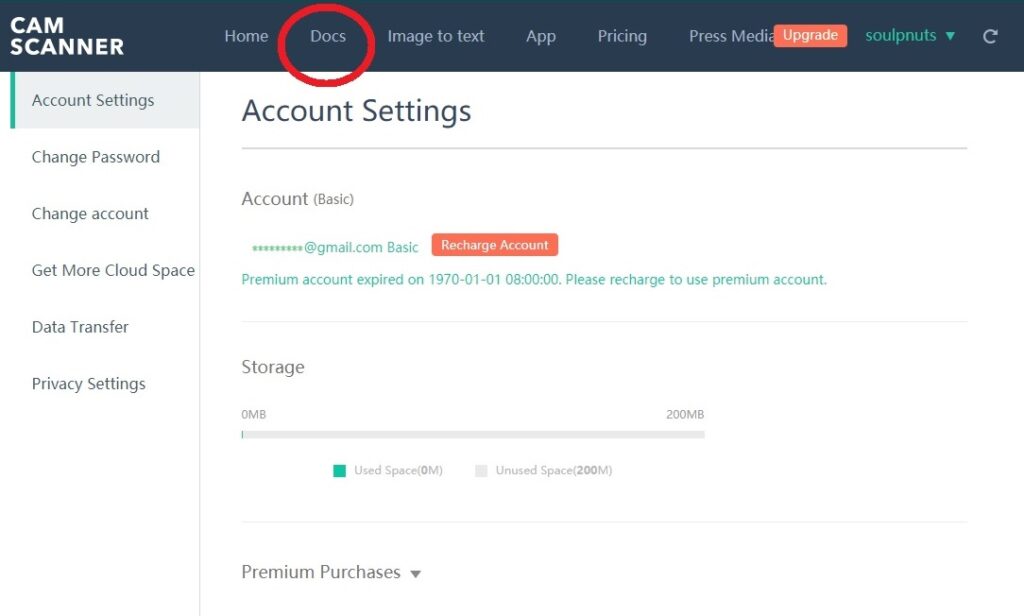This screenshot has height=616, width=1024.
Task: Select the App menu item
Action: point(541,36)
